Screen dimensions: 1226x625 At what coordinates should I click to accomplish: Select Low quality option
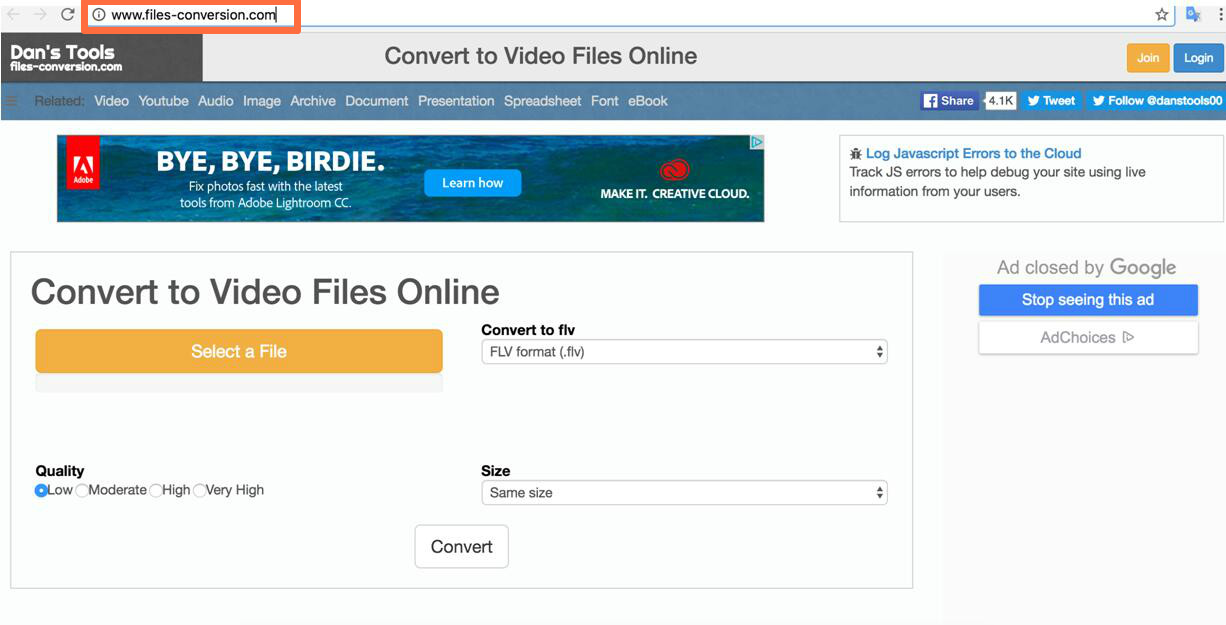coord(41,491)
